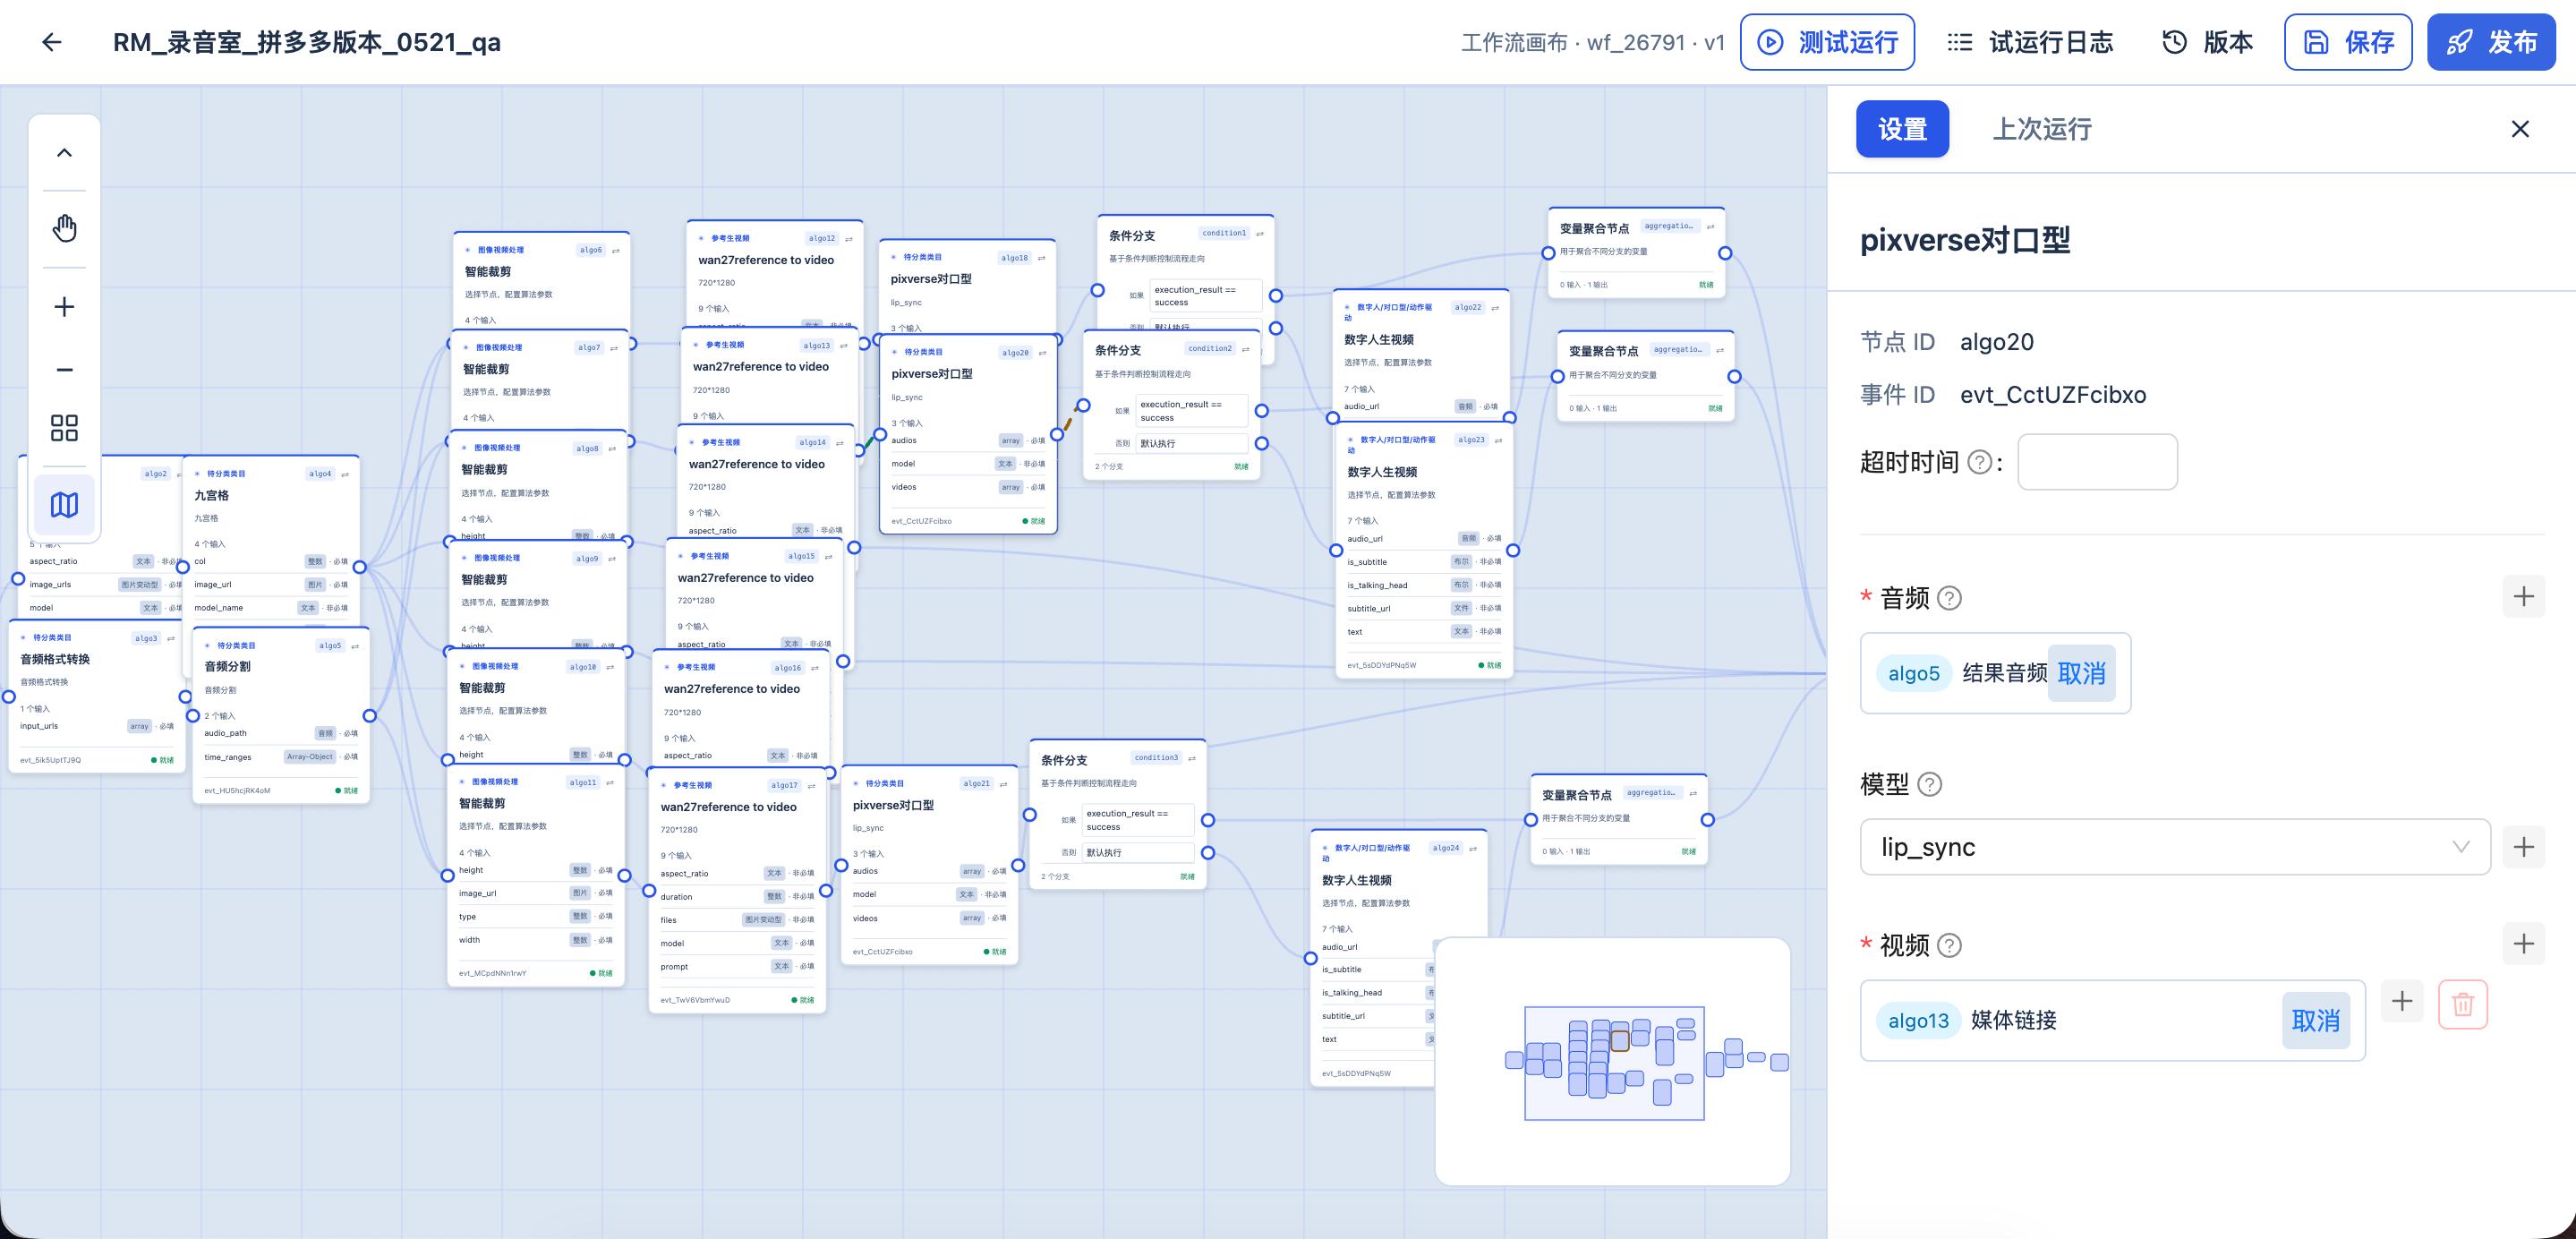Click plus button beside lip_sync dropdown
The width and height of the screenshot is (2576, 1239).
click(x=2523, y=847)
